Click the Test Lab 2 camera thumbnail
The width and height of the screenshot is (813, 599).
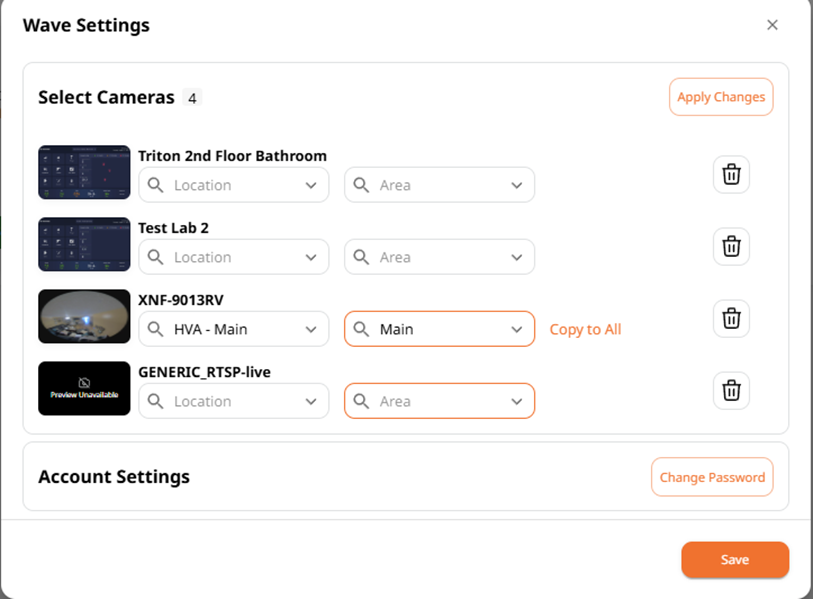[x=84, y=244]
